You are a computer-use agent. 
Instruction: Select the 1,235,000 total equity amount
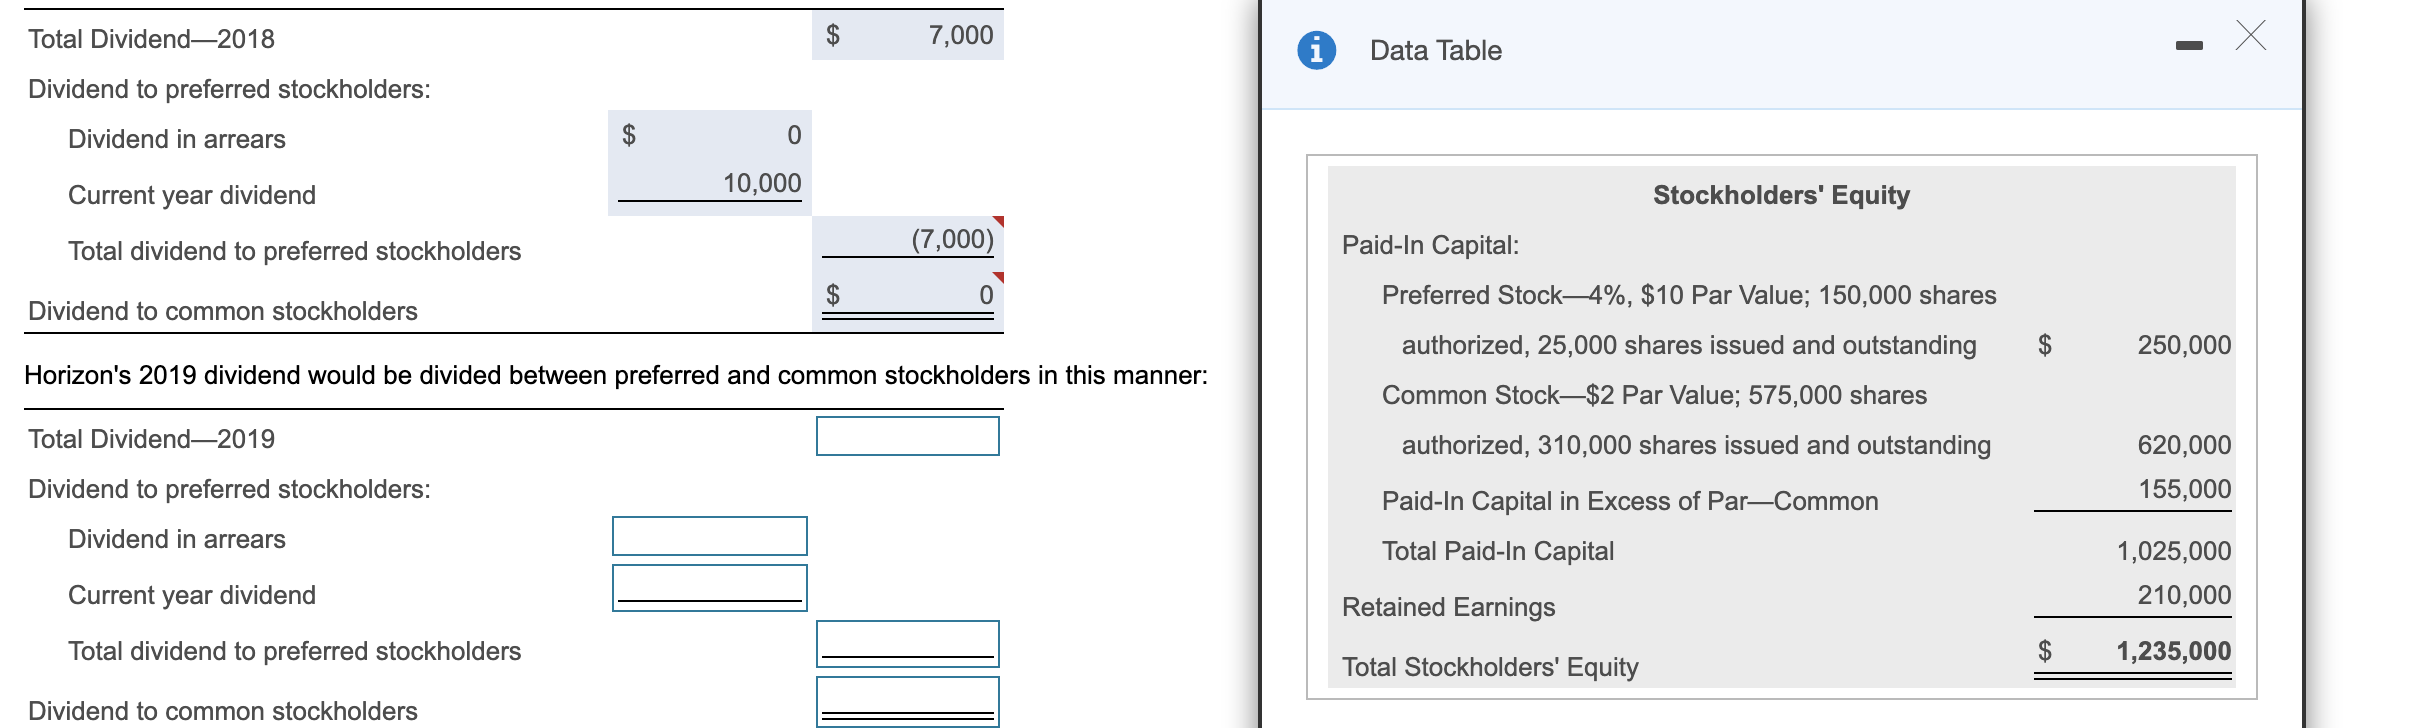coord(2173,651)
